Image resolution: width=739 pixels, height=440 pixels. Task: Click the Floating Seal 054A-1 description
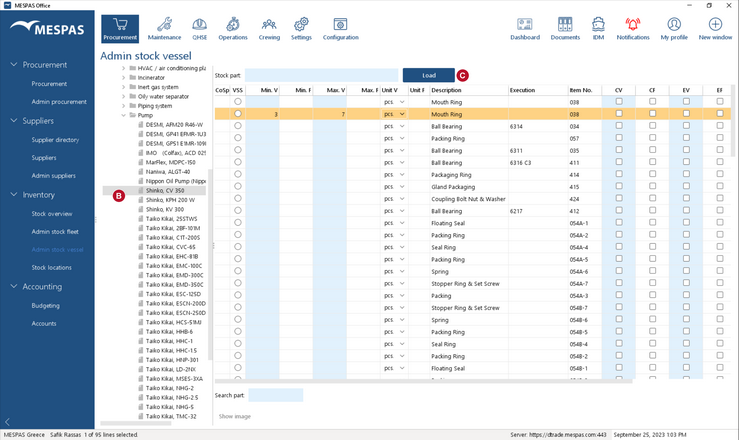point(448,223)
